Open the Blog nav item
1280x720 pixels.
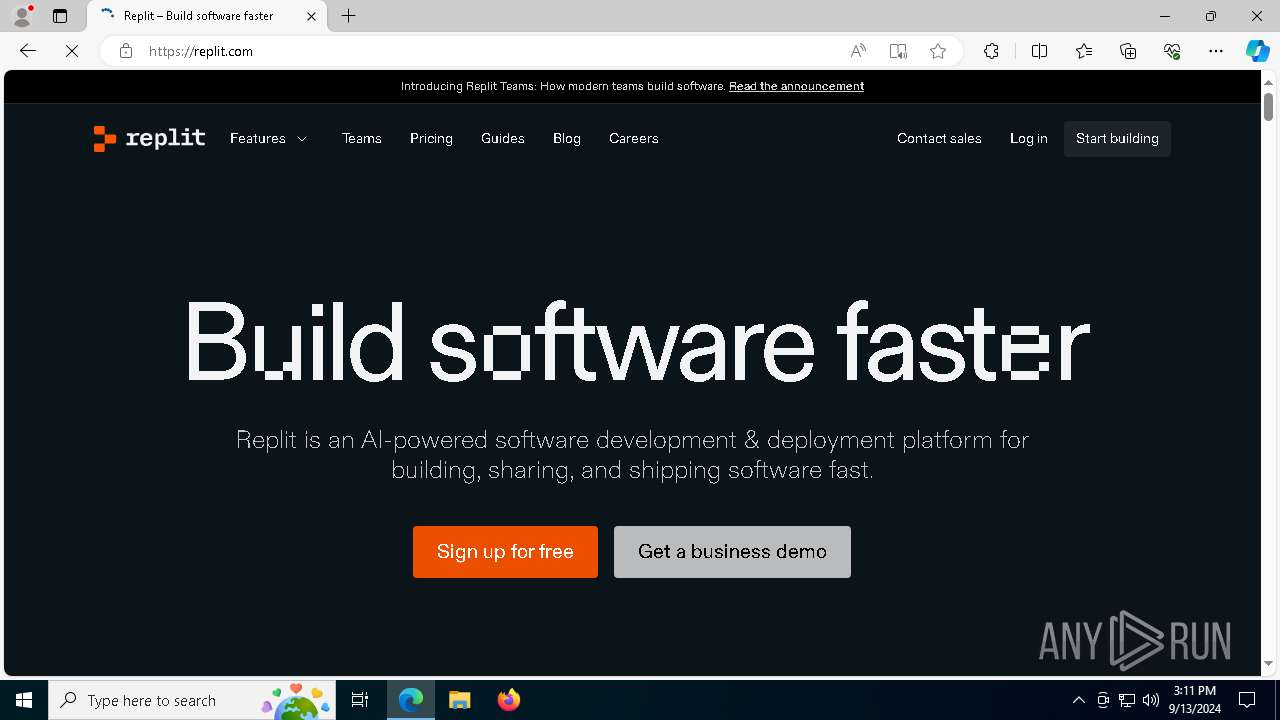[x=567, y=138]
